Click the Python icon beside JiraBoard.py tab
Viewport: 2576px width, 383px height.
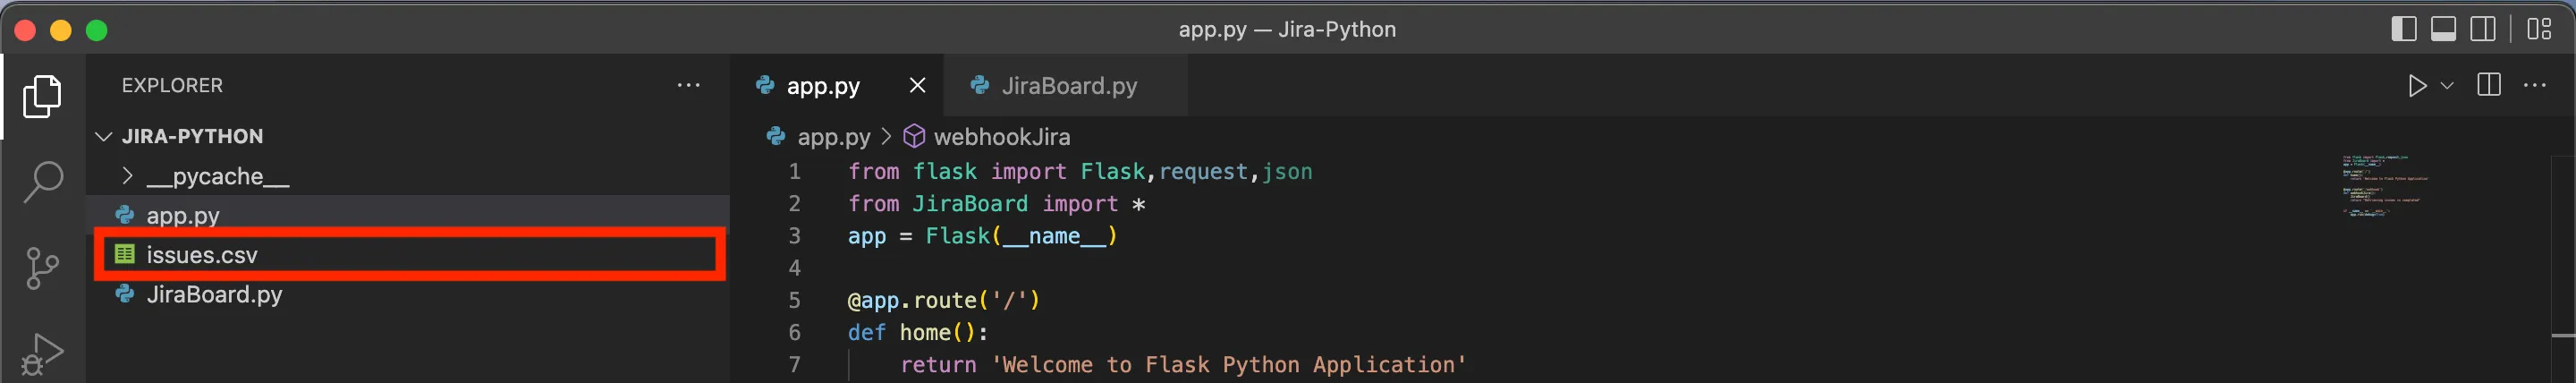(979, 85)
